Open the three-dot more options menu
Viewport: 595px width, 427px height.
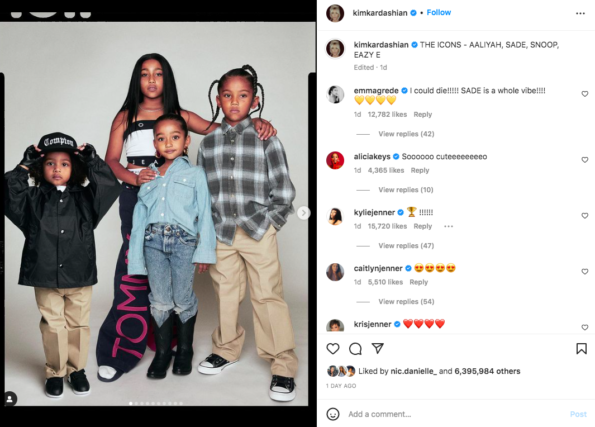(580, 13)
